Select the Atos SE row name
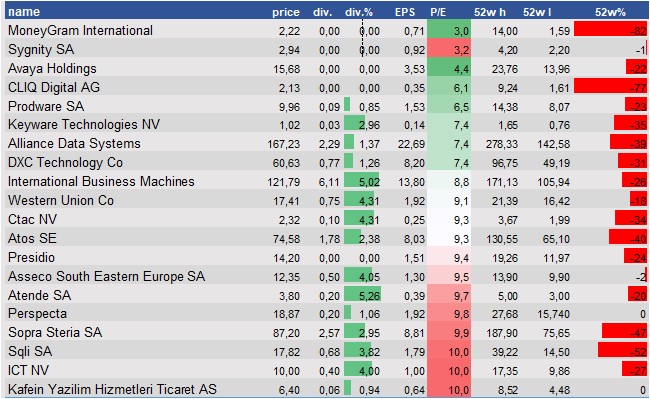This screenshot has height=399, width=650. (32, 238)
